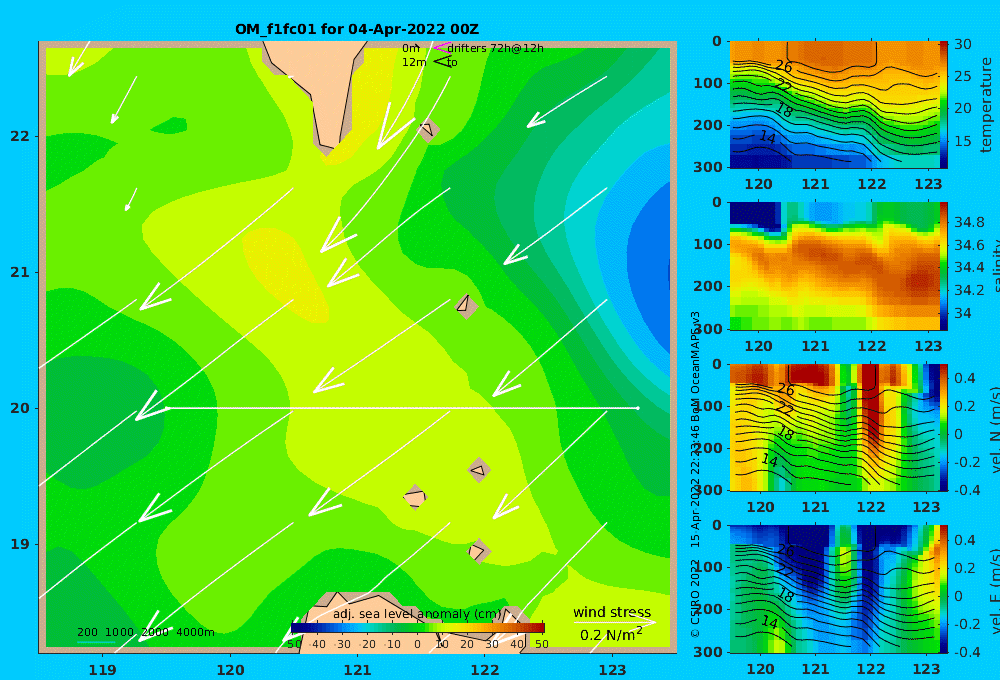This screenshot has width=1000, height=680.
Task: Click the '12m' depth legend label
Action: (414, 62)
